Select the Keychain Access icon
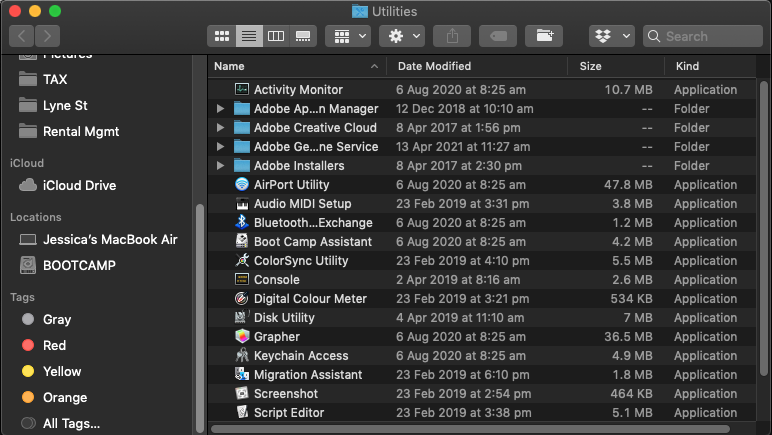Image resolution: width=772 pixels, height=435 pixels. (x=242, y=355)
